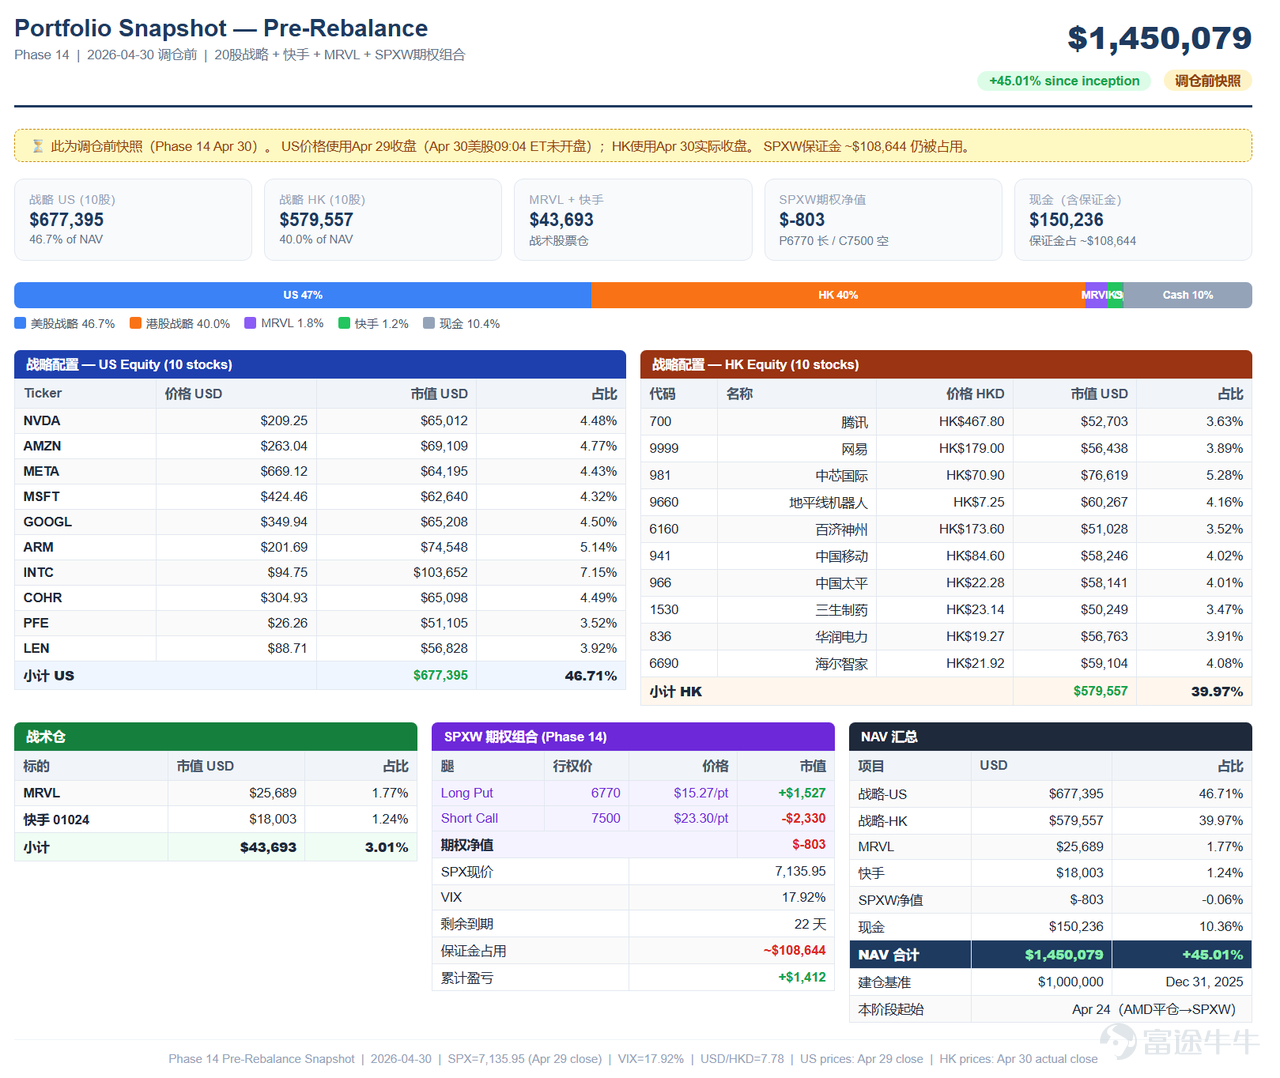Click the gray swatch beside 现金 10.4%
Screen dimensions: 1280x1078
pyautogui.click(x=429, y=323)
